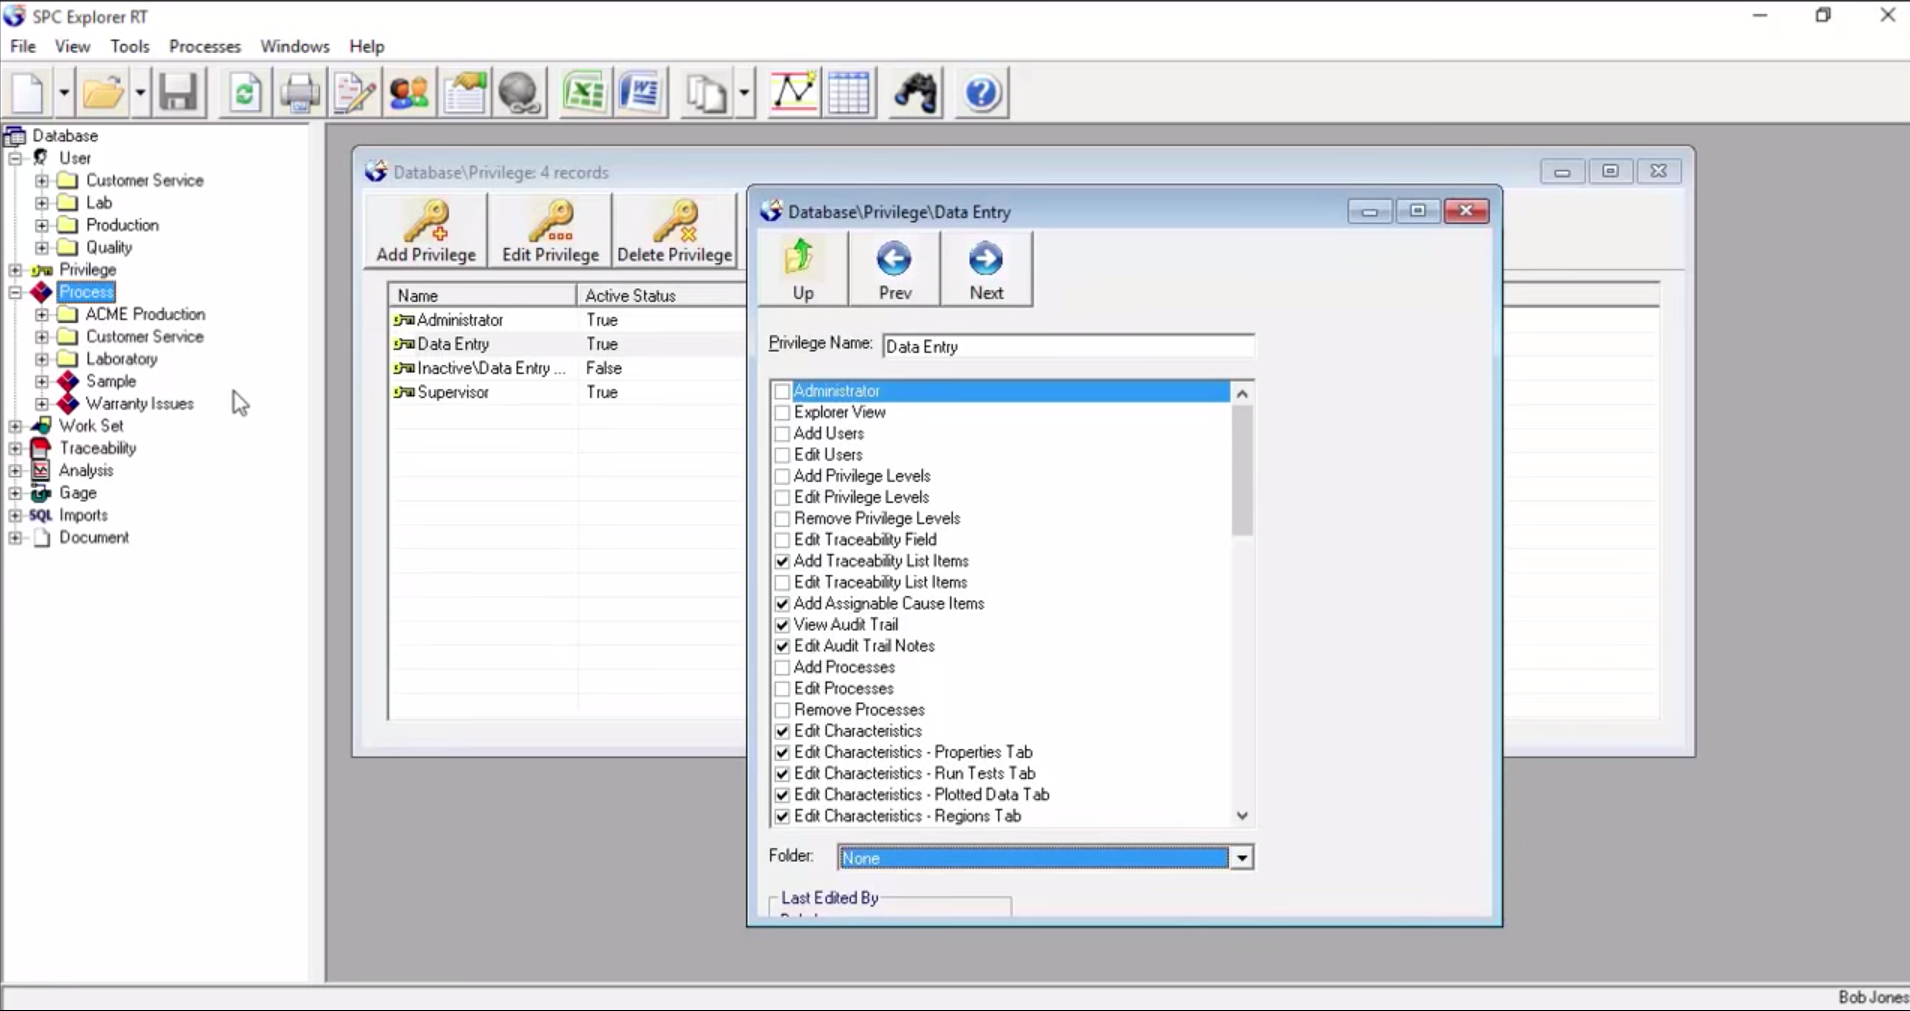The width and height of the screenshot is (1910, 1011).
Task: Select the binoculars search icon
Action: (x=915, y=92)
